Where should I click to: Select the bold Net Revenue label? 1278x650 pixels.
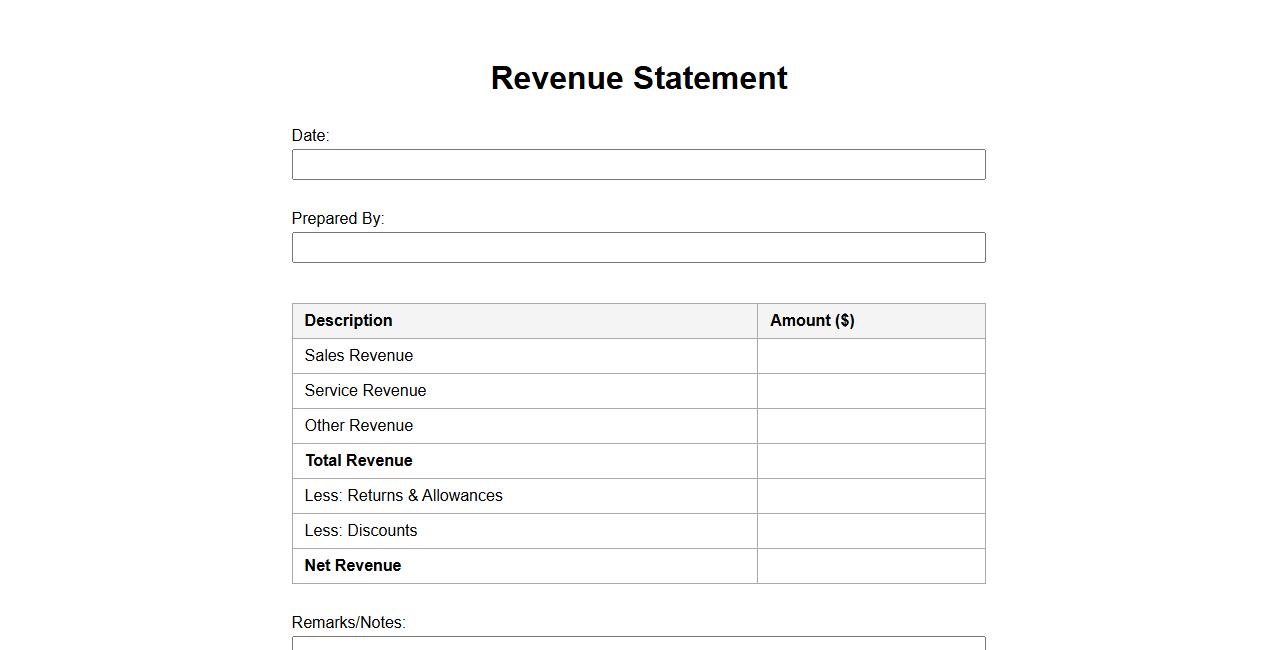352,566
